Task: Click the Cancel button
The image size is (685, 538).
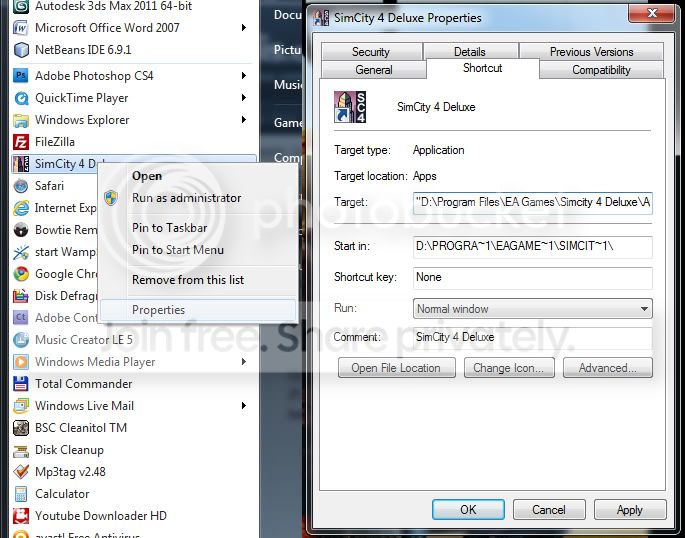Action: [549, 510]
